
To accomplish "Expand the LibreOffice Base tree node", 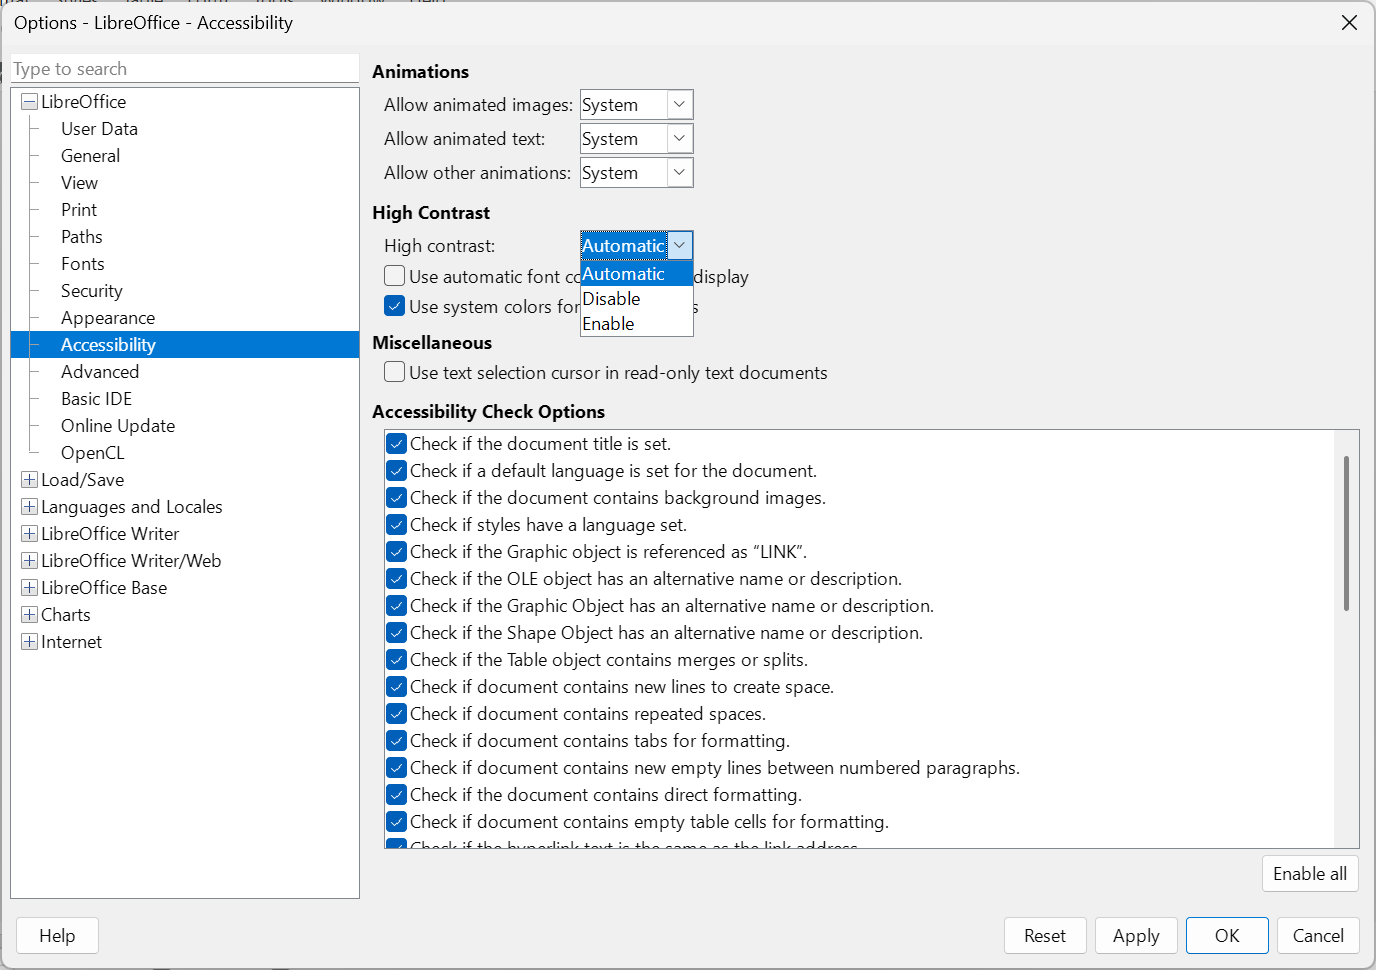I will coord(29,588).
